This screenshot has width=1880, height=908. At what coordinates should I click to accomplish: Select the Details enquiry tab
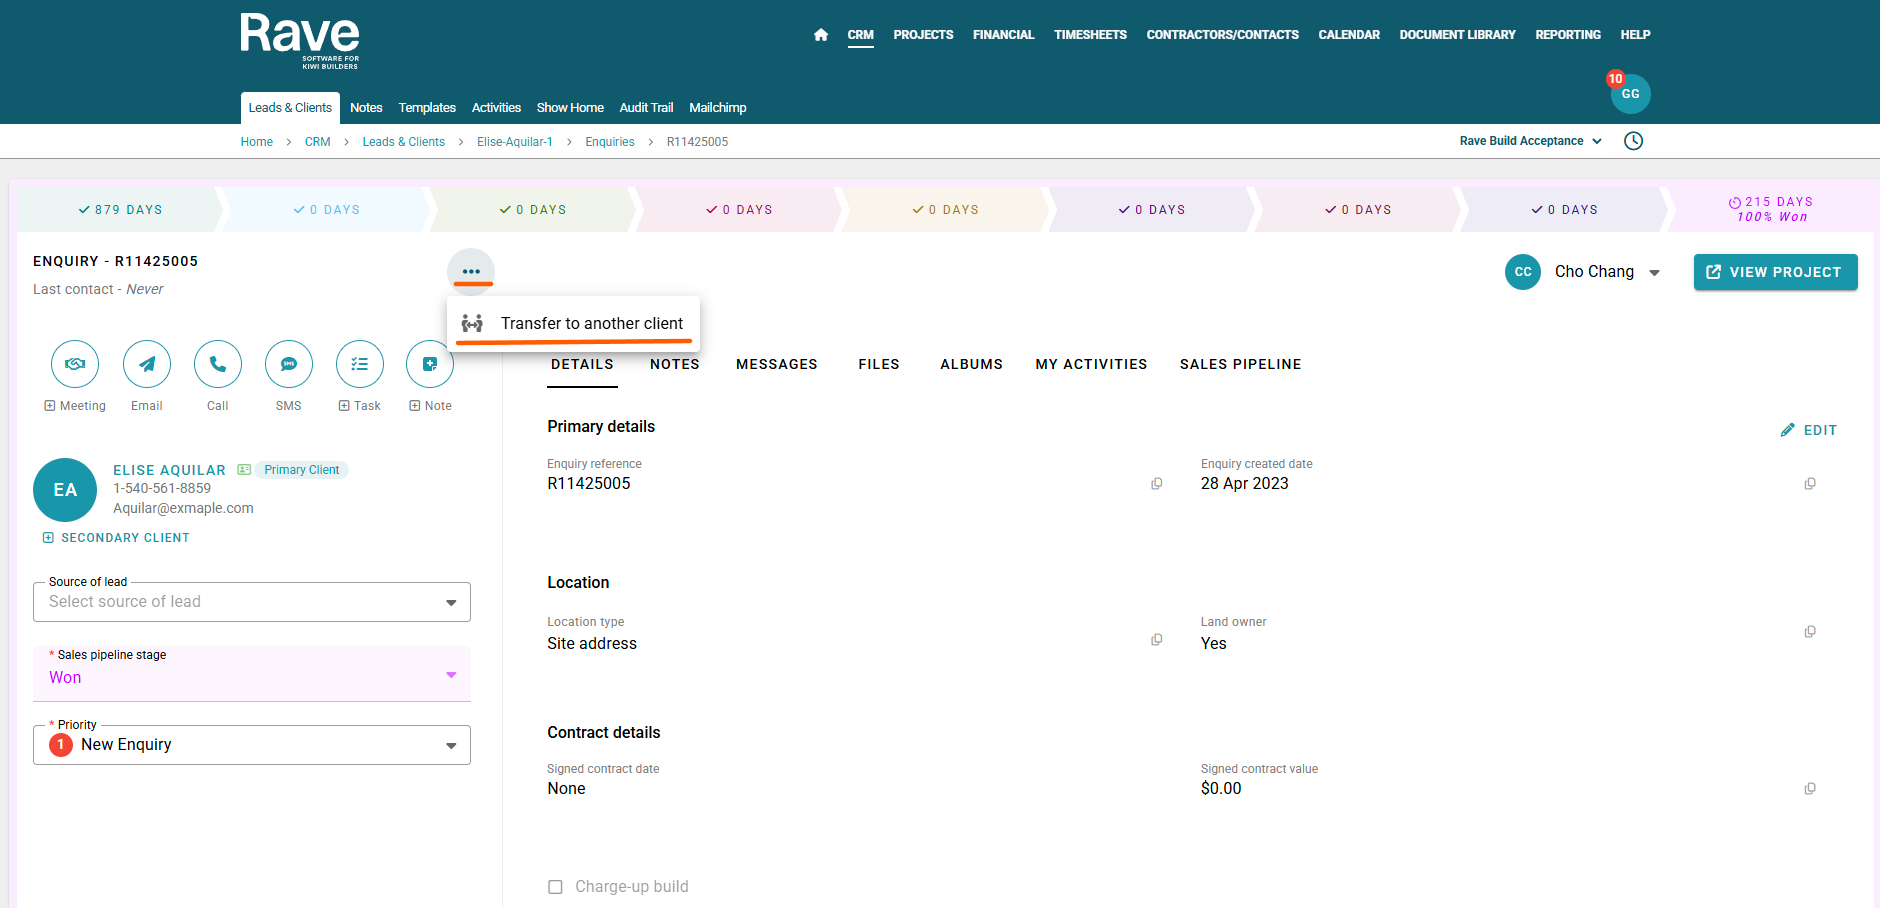pyautogui.click(x=582, y=365)
